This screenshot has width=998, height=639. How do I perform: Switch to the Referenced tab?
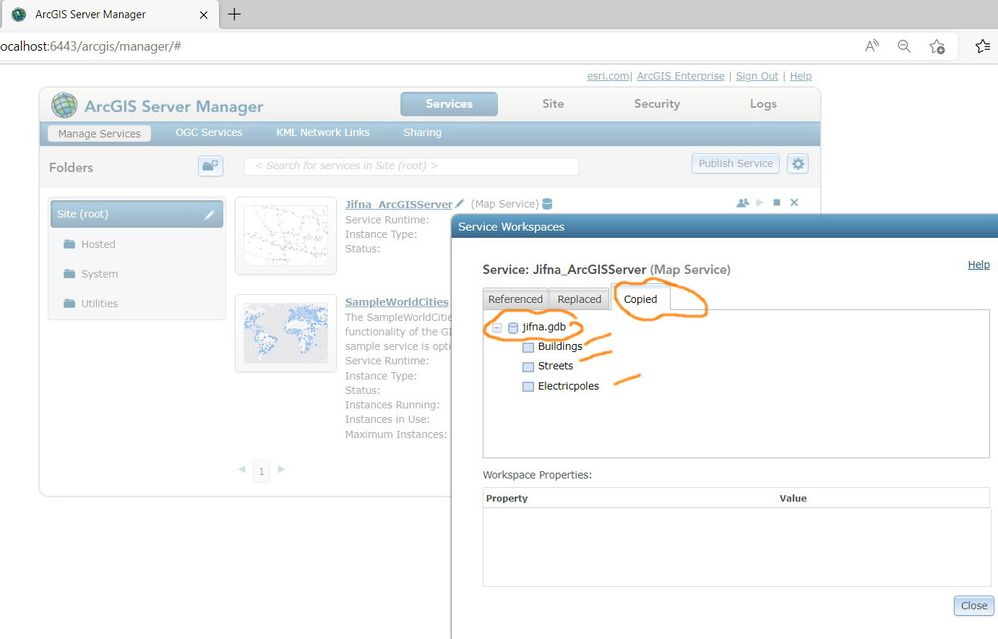click(515, 299)
